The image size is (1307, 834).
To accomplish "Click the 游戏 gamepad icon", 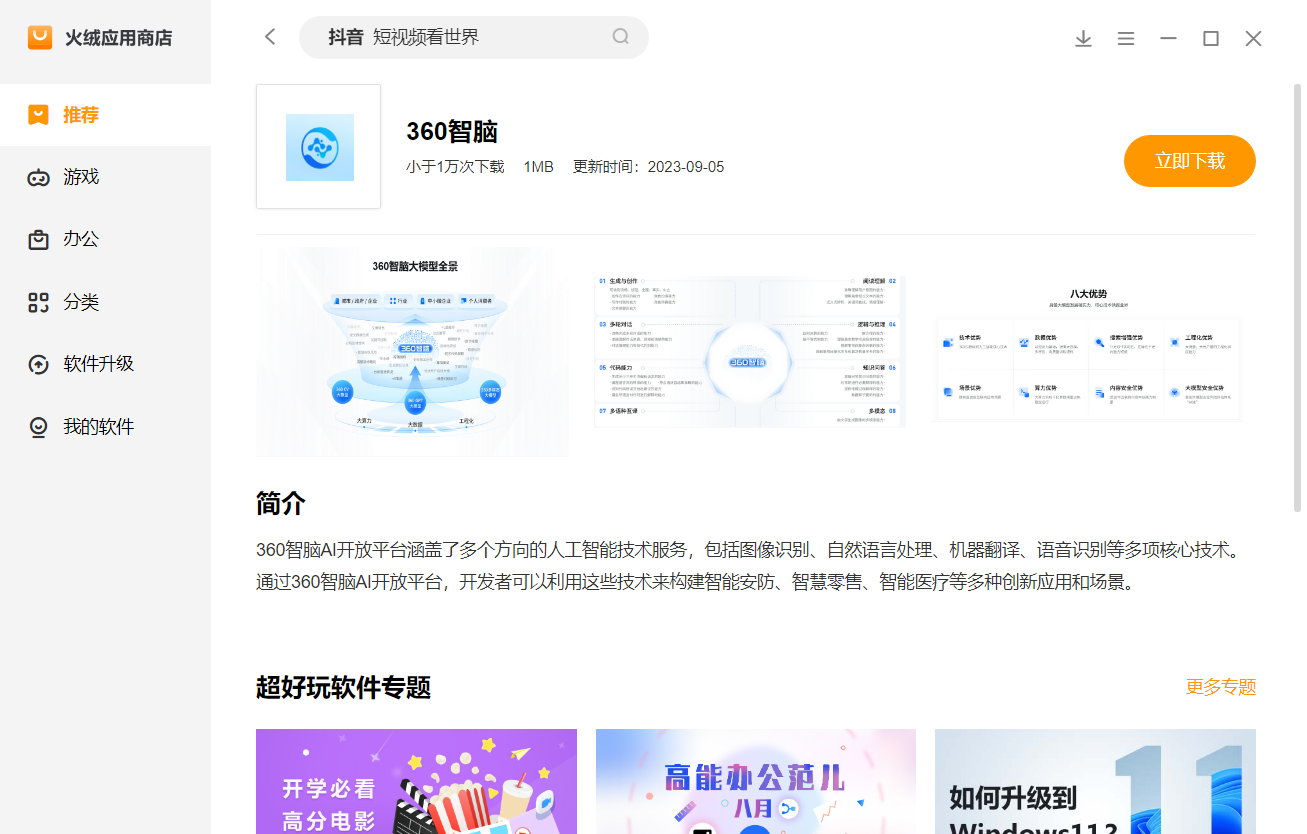I will point(38,178).
